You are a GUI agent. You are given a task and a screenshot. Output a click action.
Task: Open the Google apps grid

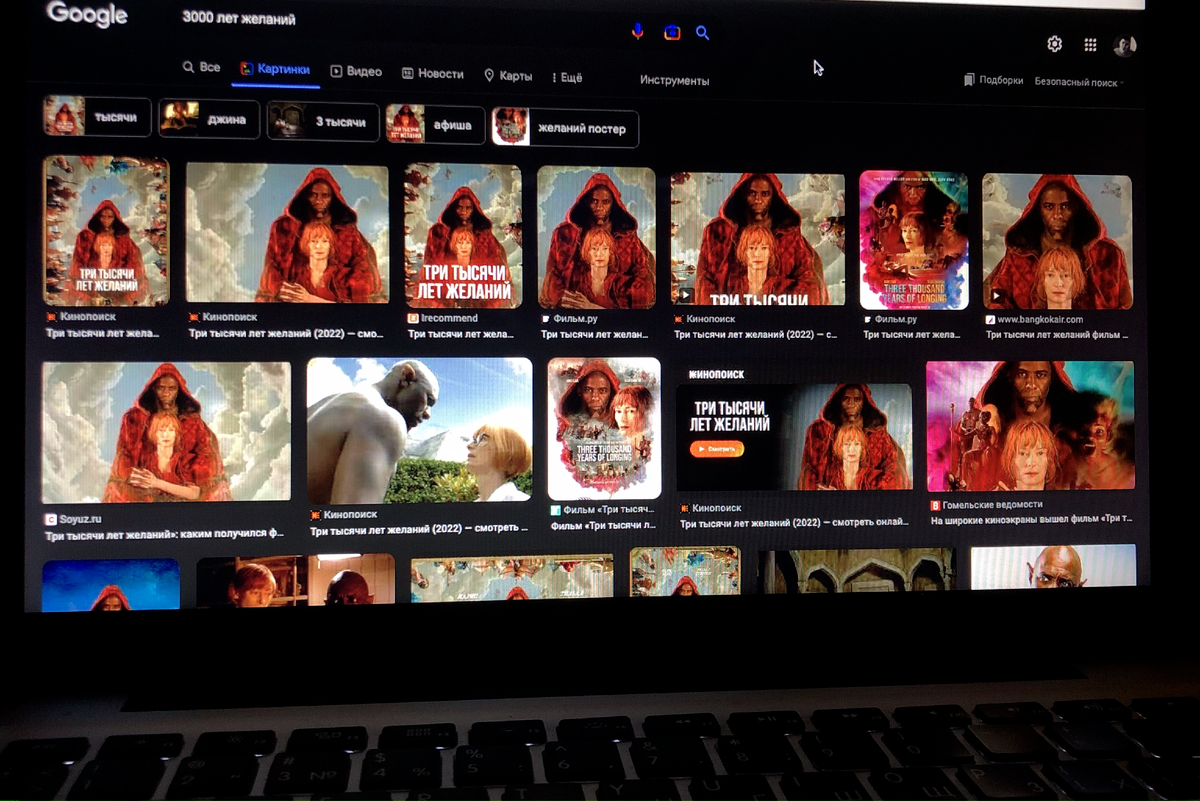point(1090,45)
